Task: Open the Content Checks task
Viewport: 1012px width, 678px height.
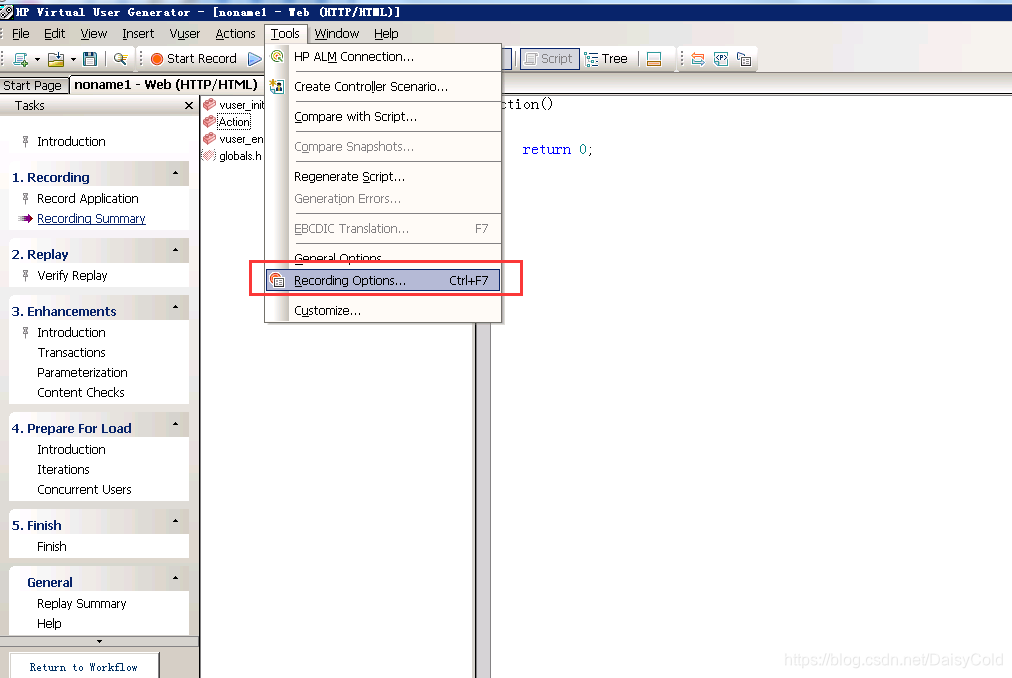Action: tap(81, 393)
